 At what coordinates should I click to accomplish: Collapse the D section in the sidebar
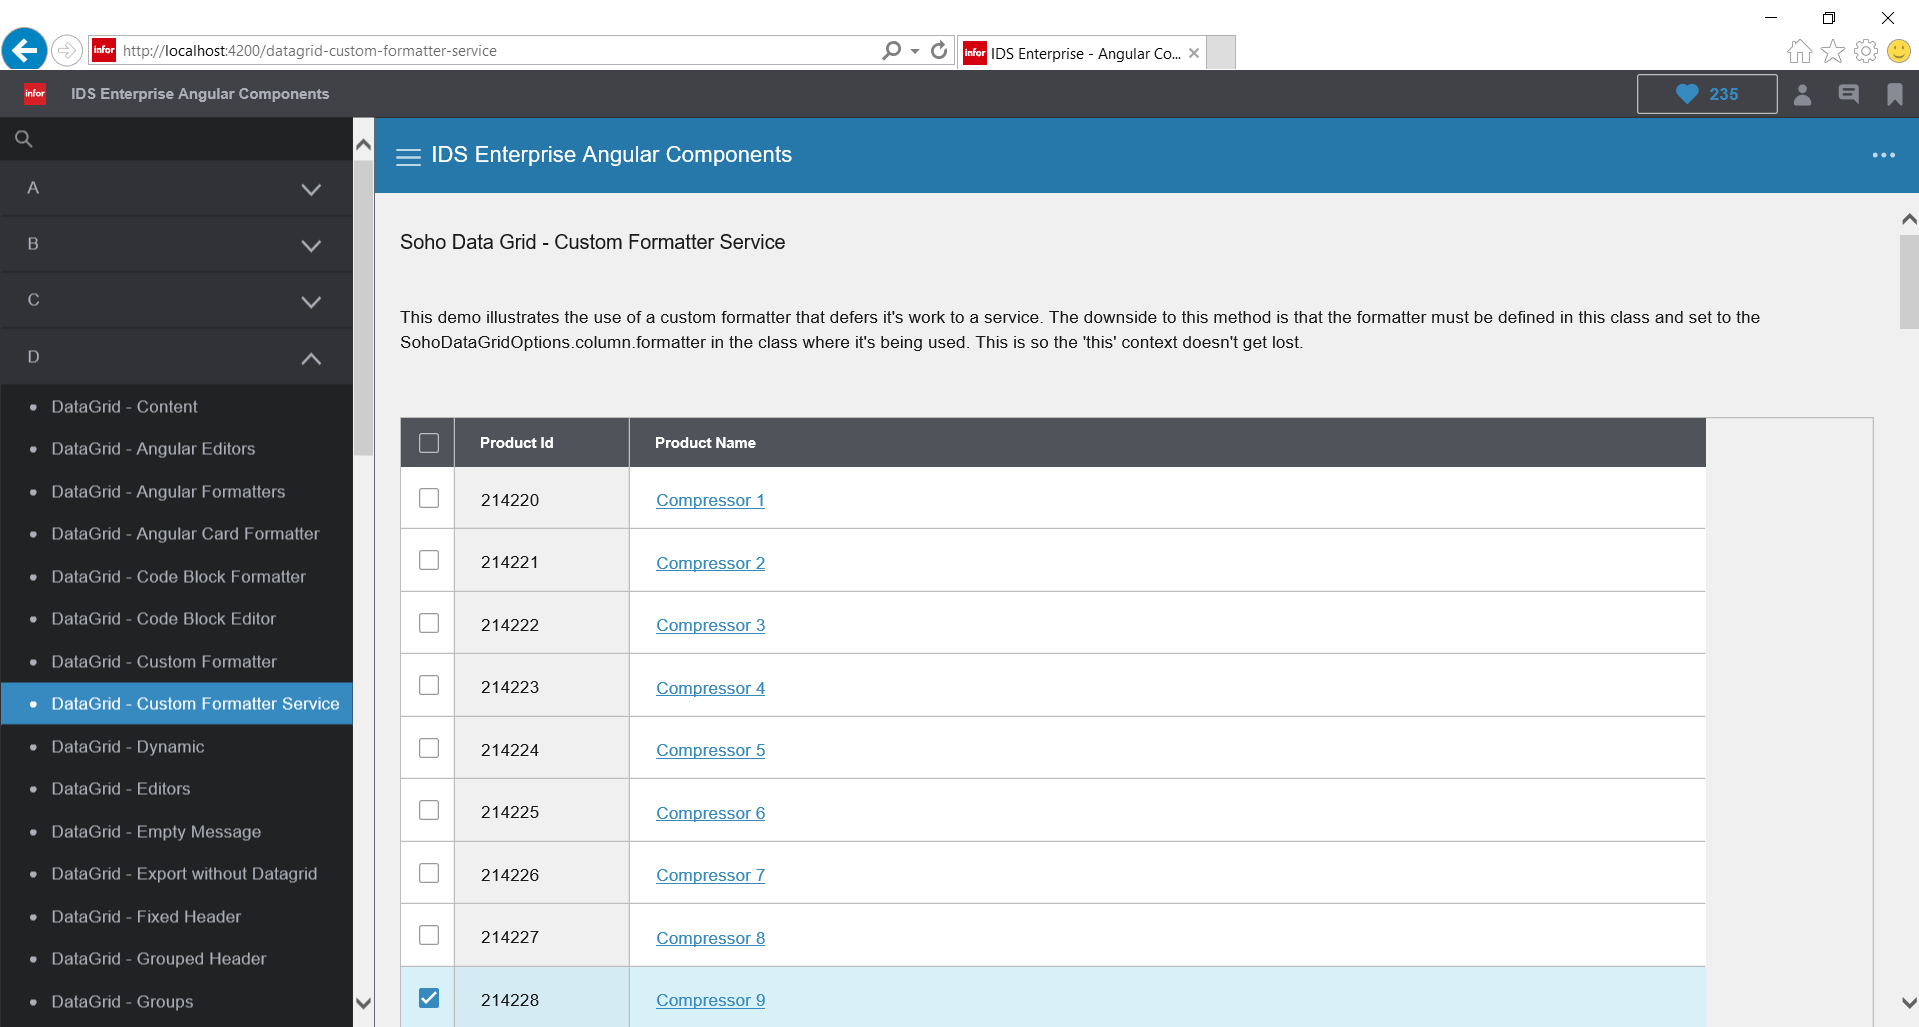pyautogui.click(x=176, y=357)
